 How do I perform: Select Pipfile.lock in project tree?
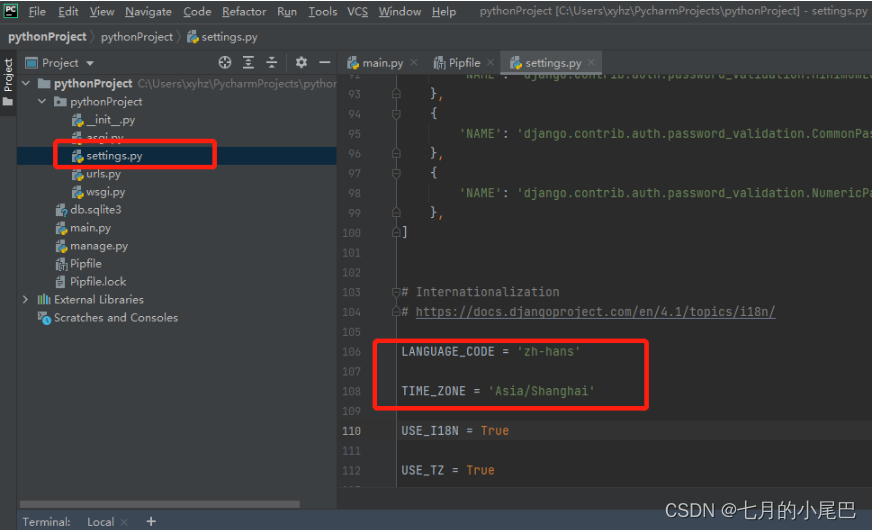click(91, 281)
